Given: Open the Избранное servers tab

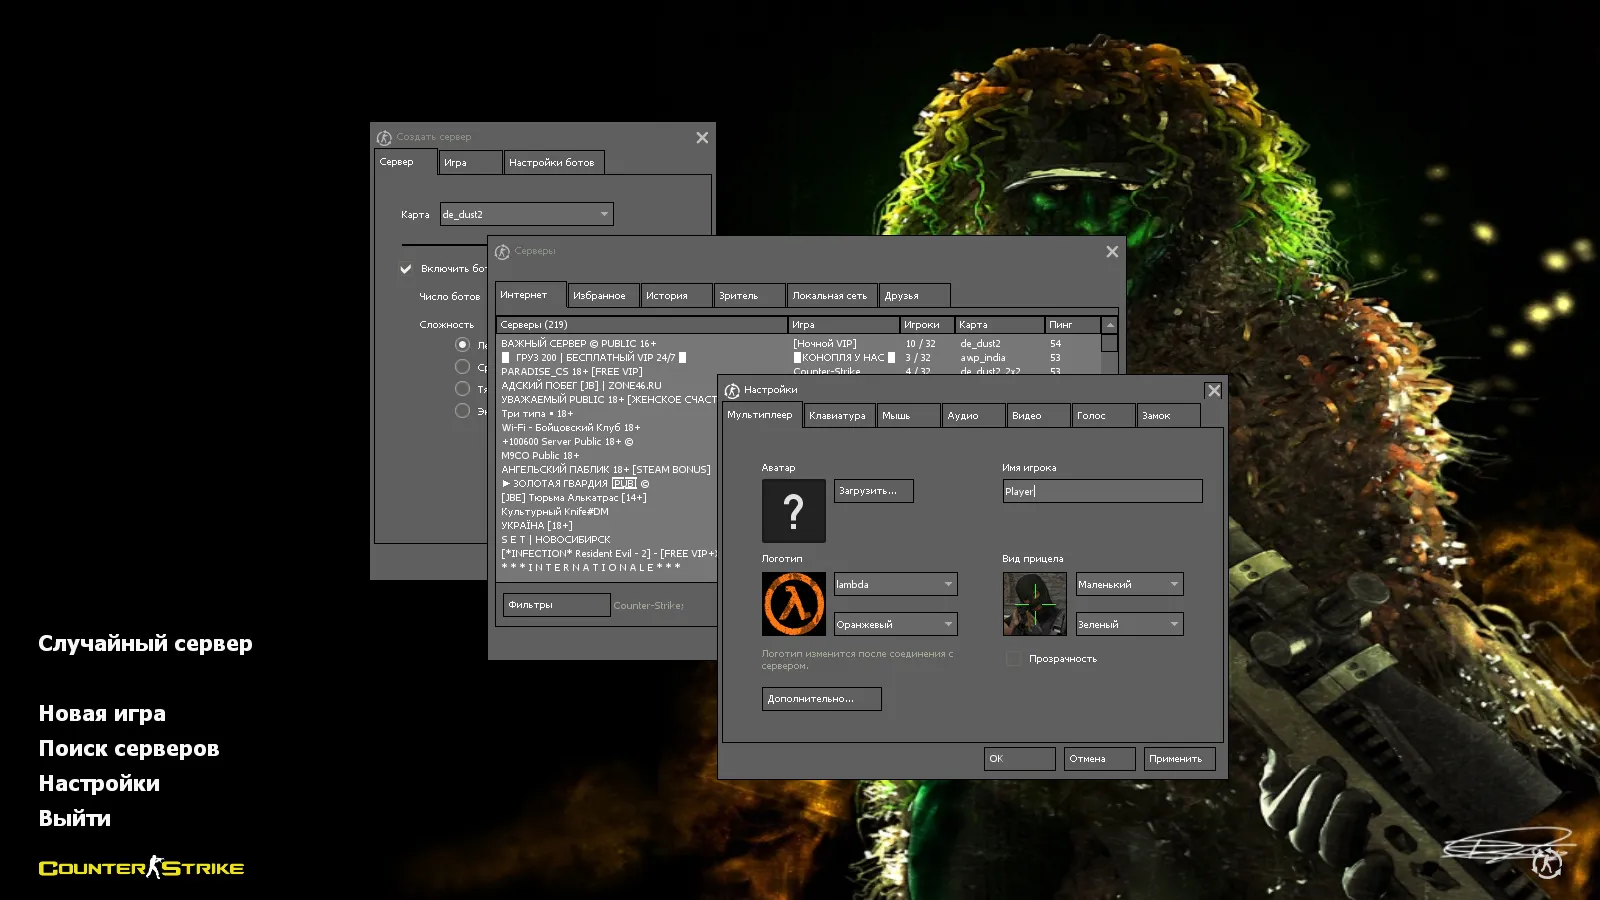Looking at the screenshot, I should [x=600, y=296].
